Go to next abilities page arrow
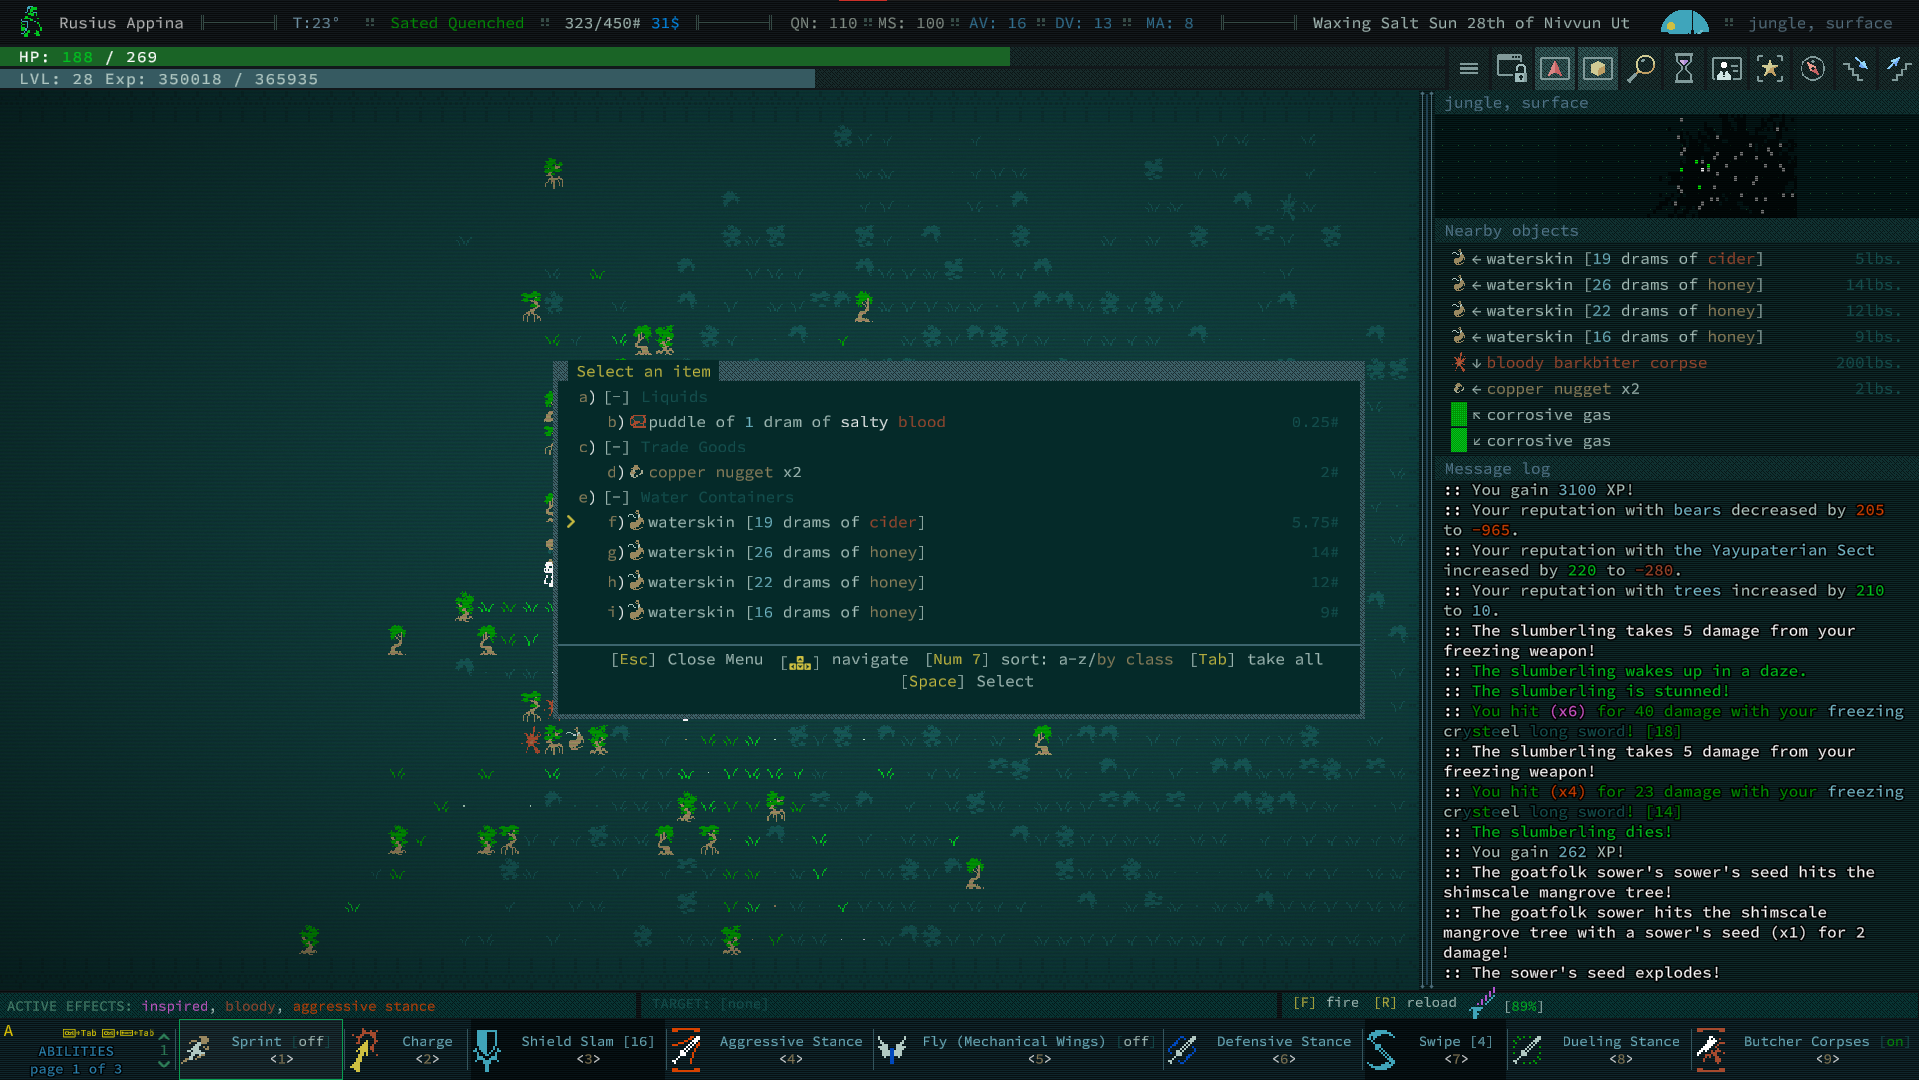The width and height of the screenshot is (1919, 1080). [x=164, y=1064]
